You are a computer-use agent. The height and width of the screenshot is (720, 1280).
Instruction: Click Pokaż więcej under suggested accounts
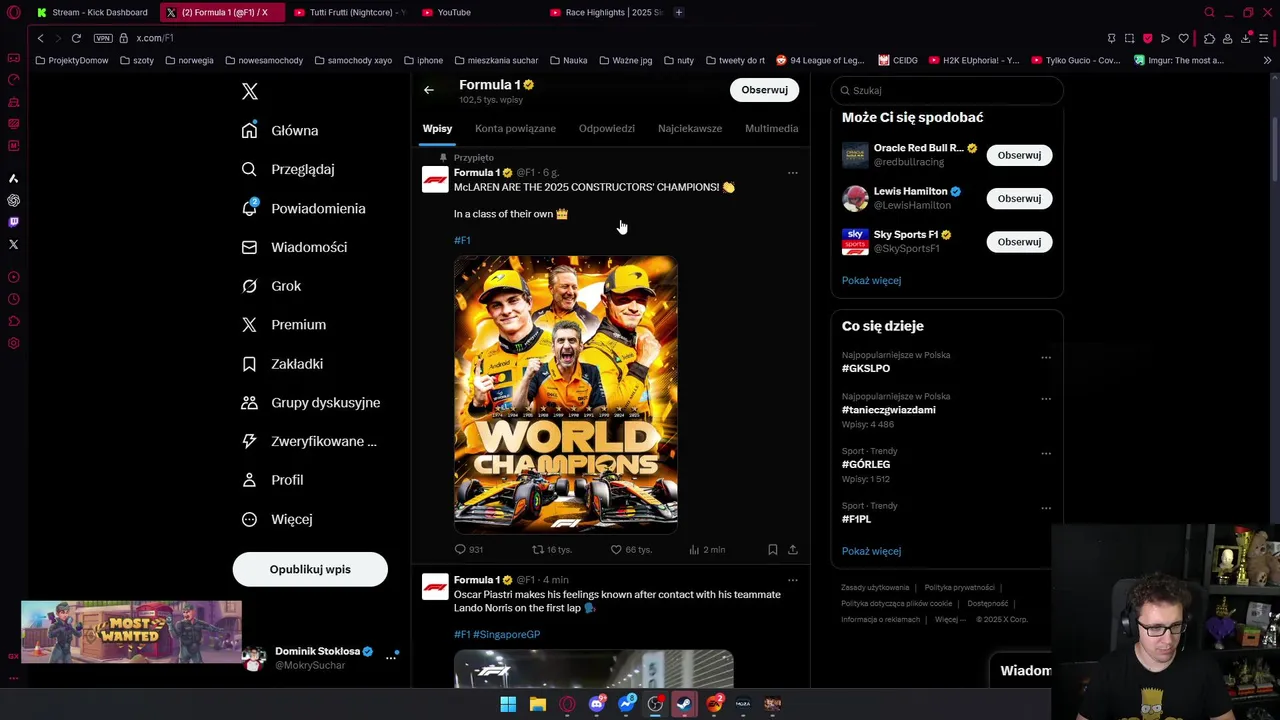click(871, 280)
